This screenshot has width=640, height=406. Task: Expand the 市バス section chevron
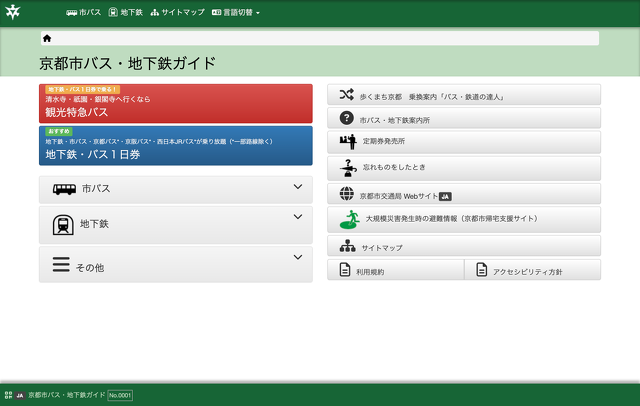(x=297, y=187)
